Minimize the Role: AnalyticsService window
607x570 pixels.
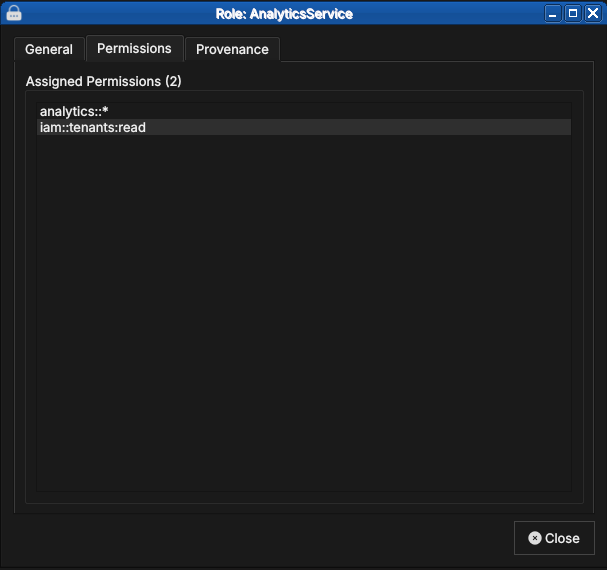(x=553, y=14)
